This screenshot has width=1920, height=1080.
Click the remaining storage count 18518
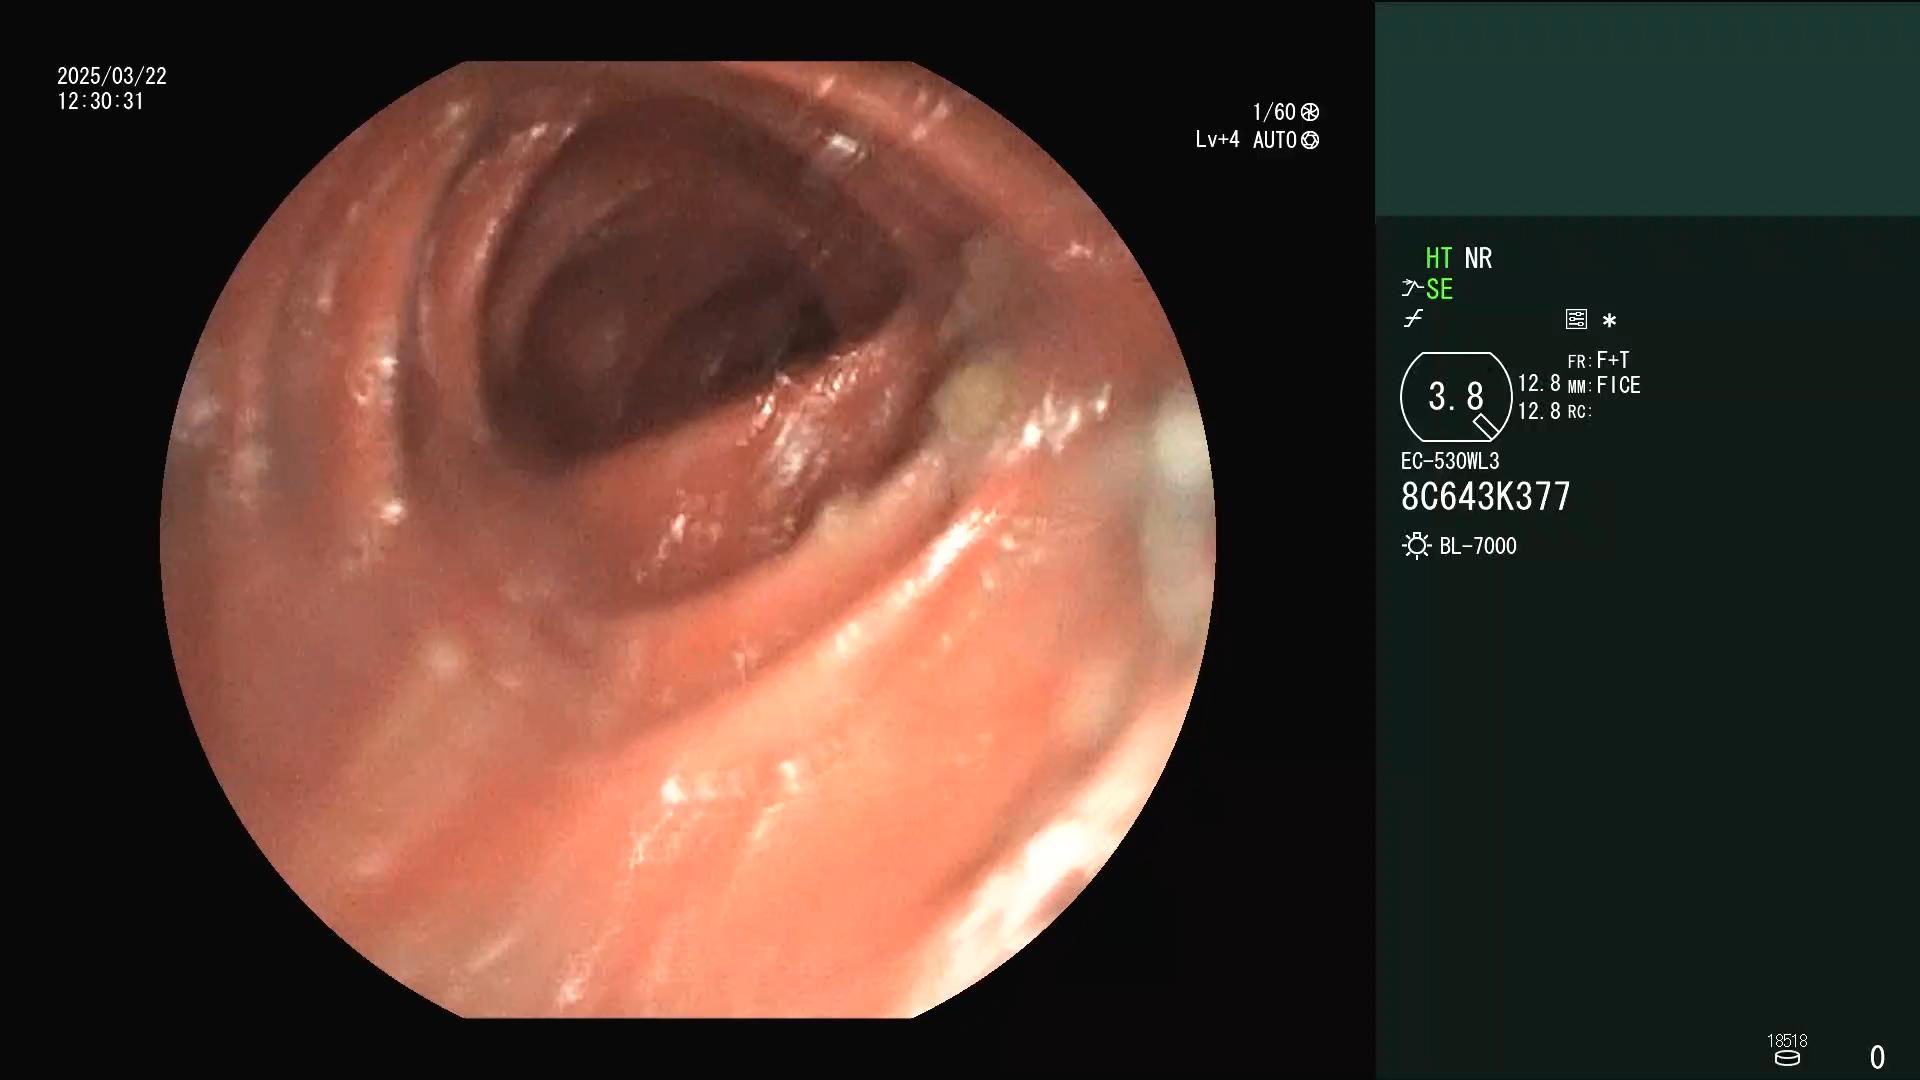tap(1787, 1041)
